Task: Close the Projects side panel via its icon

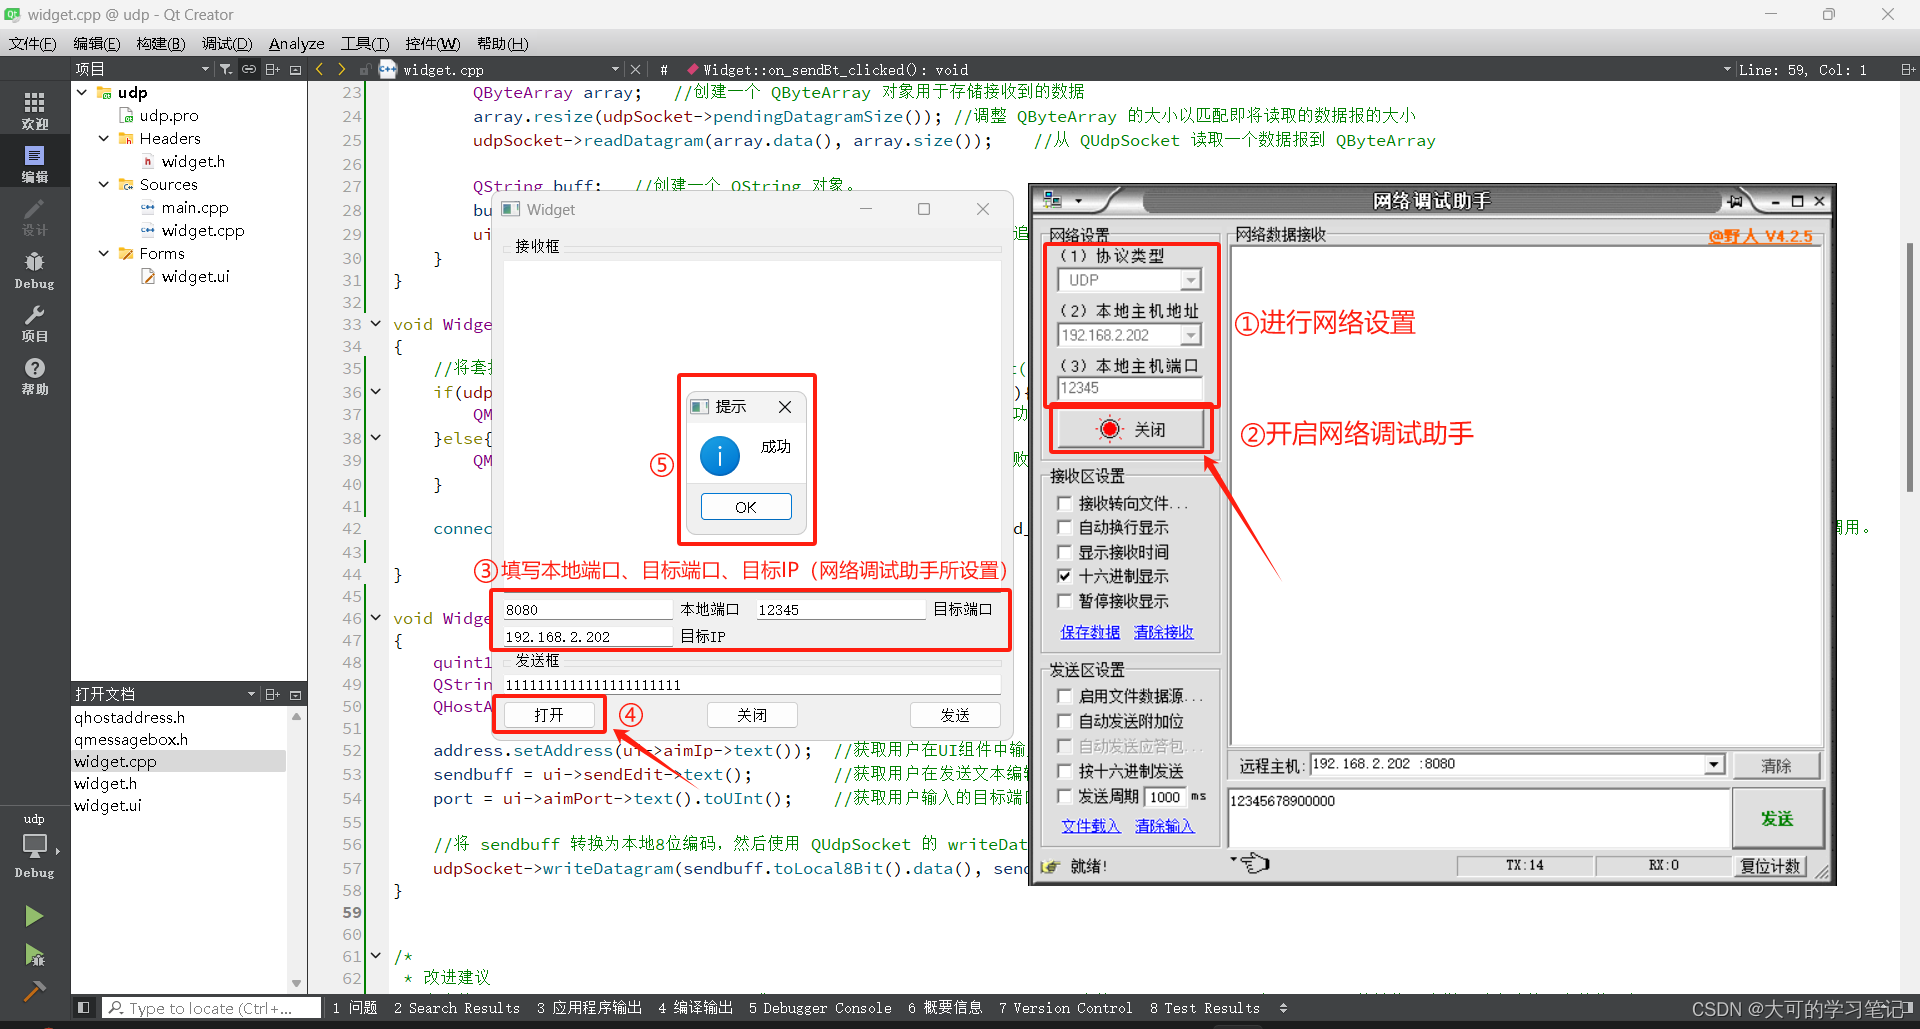Action: (295, 69)
